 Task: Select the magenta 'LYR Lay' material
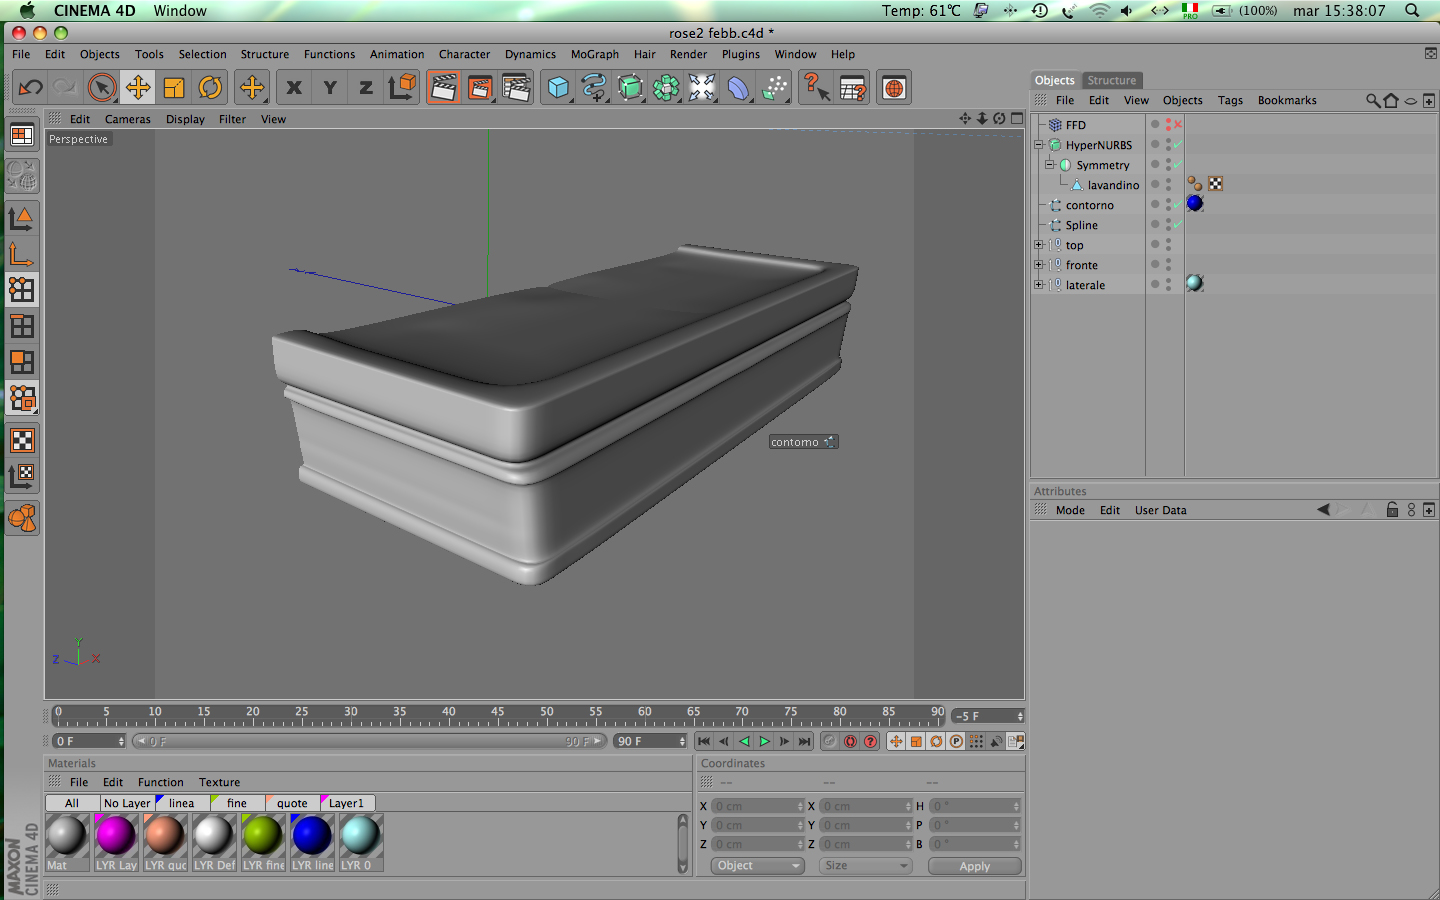[x=116, y=842]
